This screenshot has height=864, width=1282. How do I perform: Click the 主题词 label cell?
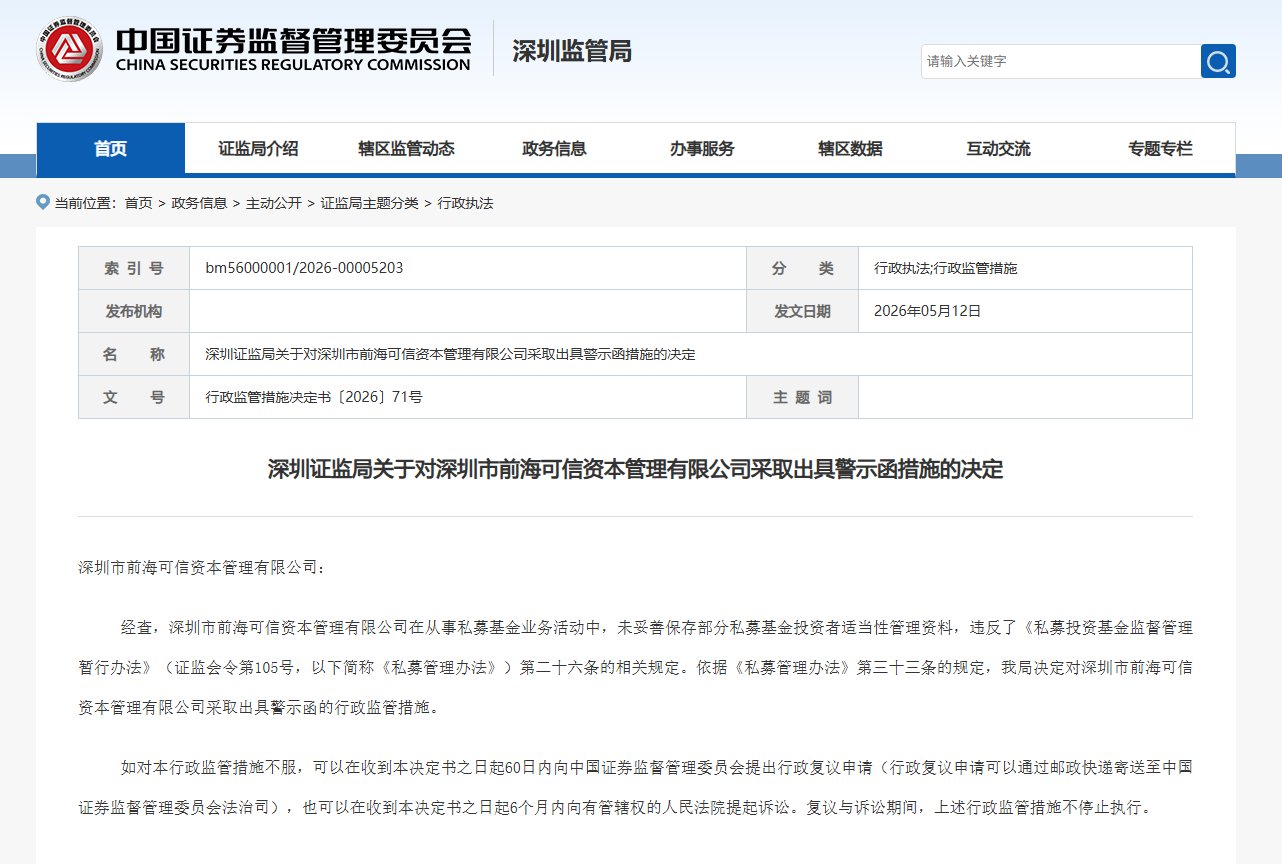803,397
